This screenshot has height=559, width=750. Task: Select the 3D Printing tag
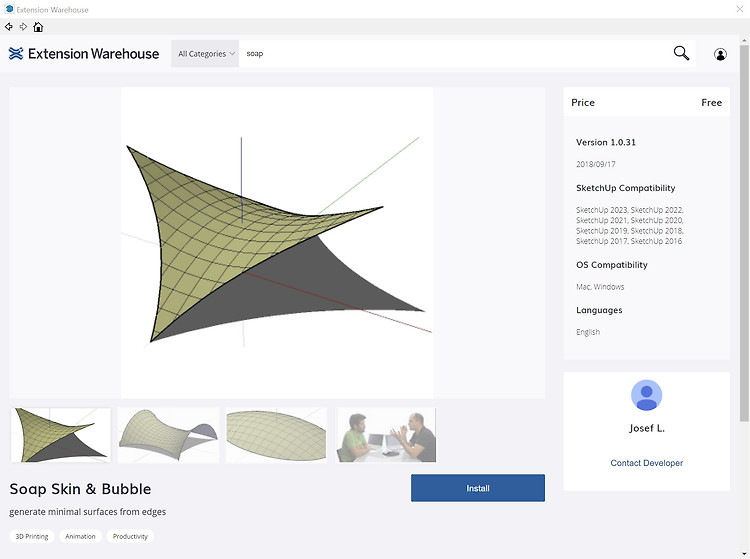pos(32,537)
